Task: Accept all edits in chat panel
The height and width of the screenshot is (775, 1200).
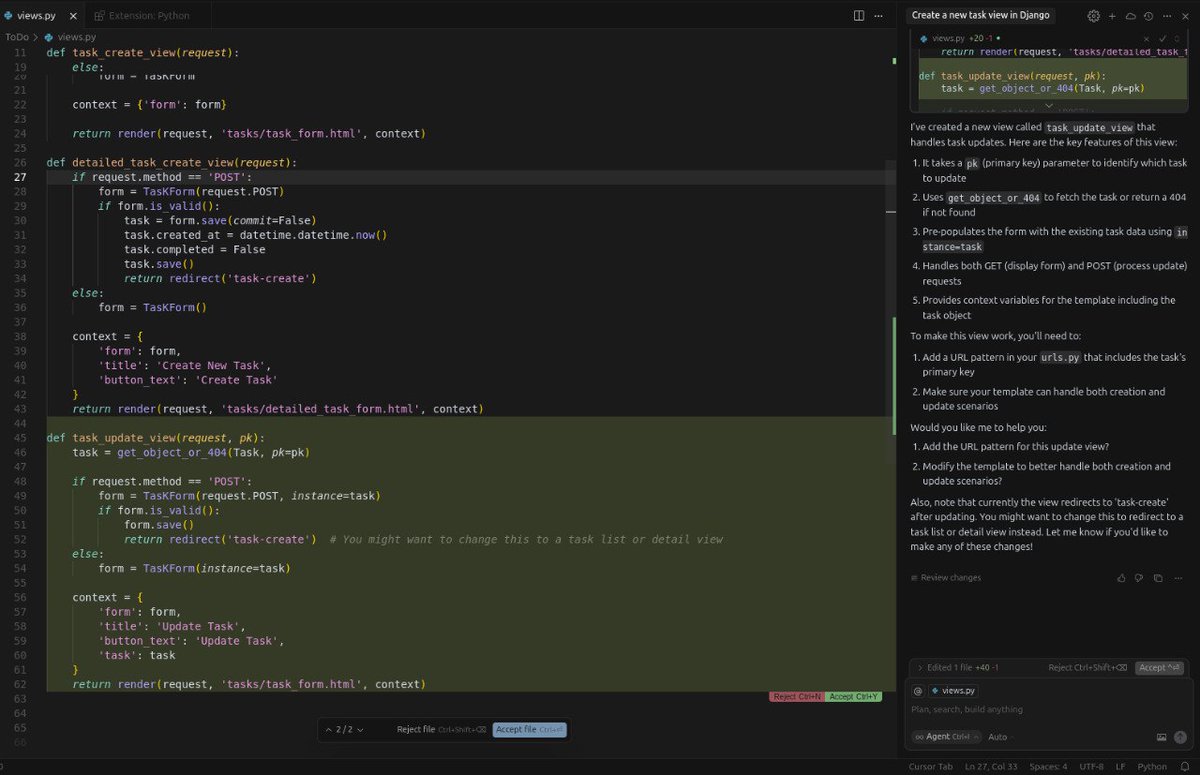Action: [x=1159, y=668]
